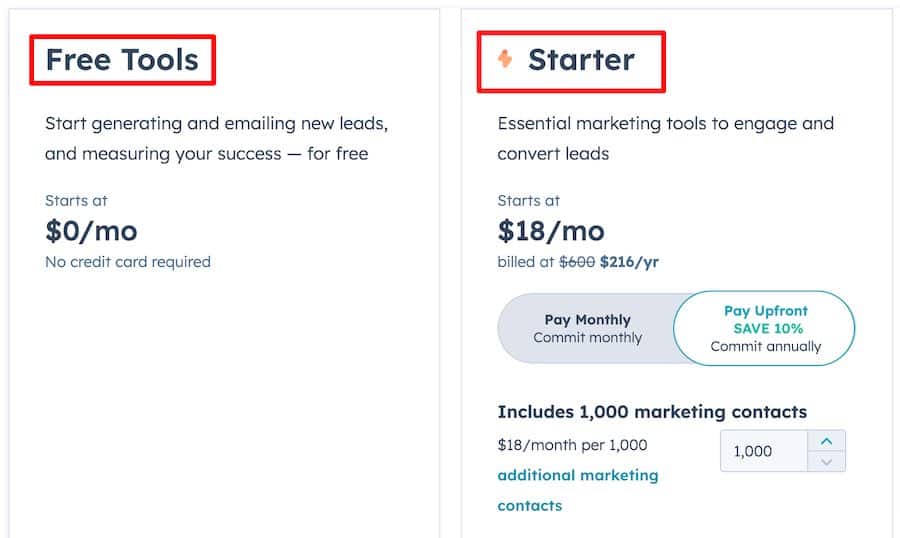Switch to Pay Upfront annual billing

[x=765, y=328]
